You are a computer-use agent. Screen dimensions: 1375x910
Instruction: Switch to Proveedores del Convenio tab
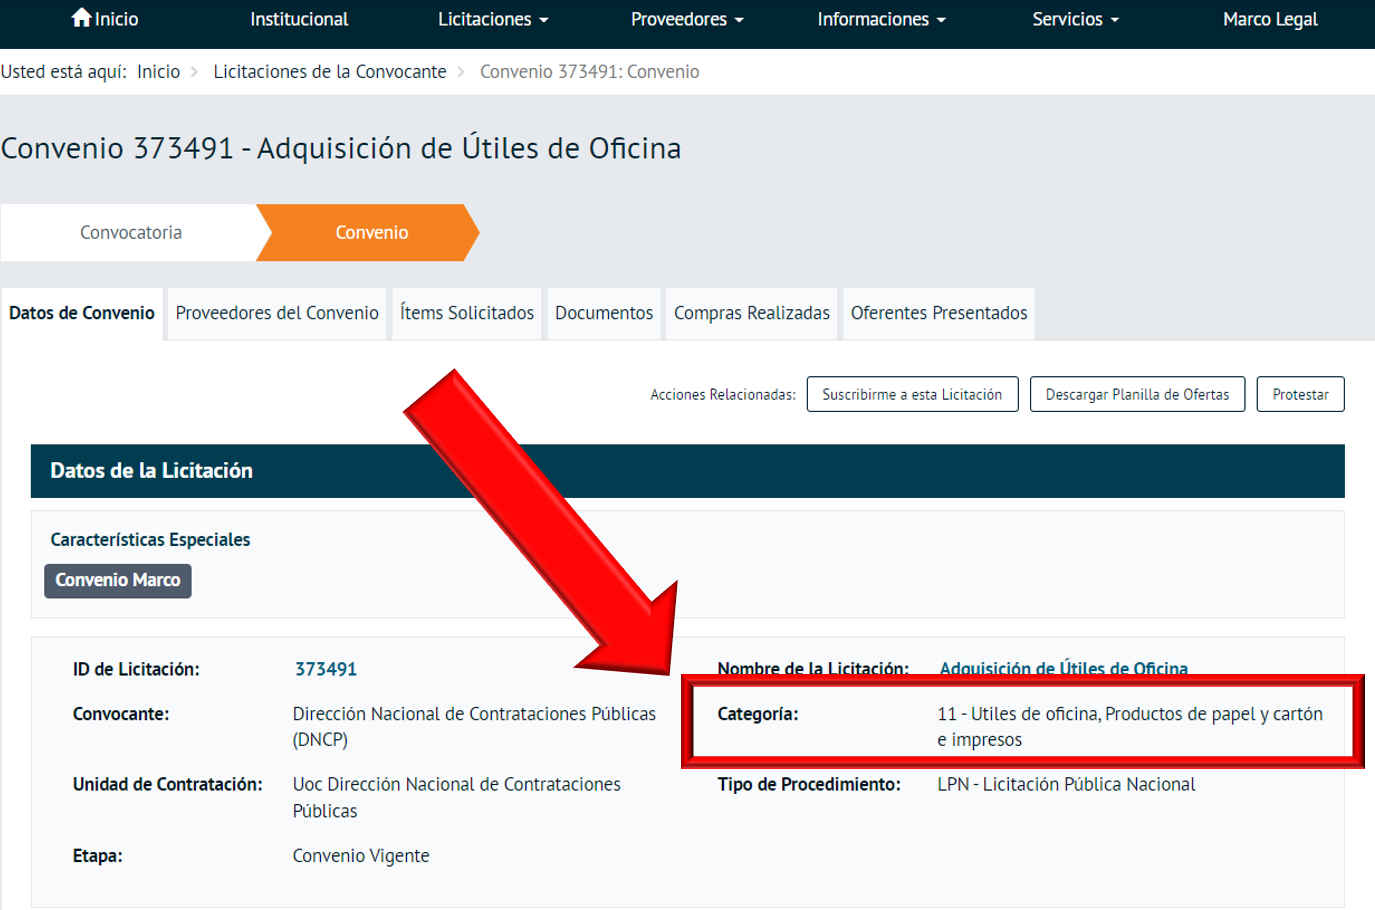pyautogui.click(x=277, y=313)
